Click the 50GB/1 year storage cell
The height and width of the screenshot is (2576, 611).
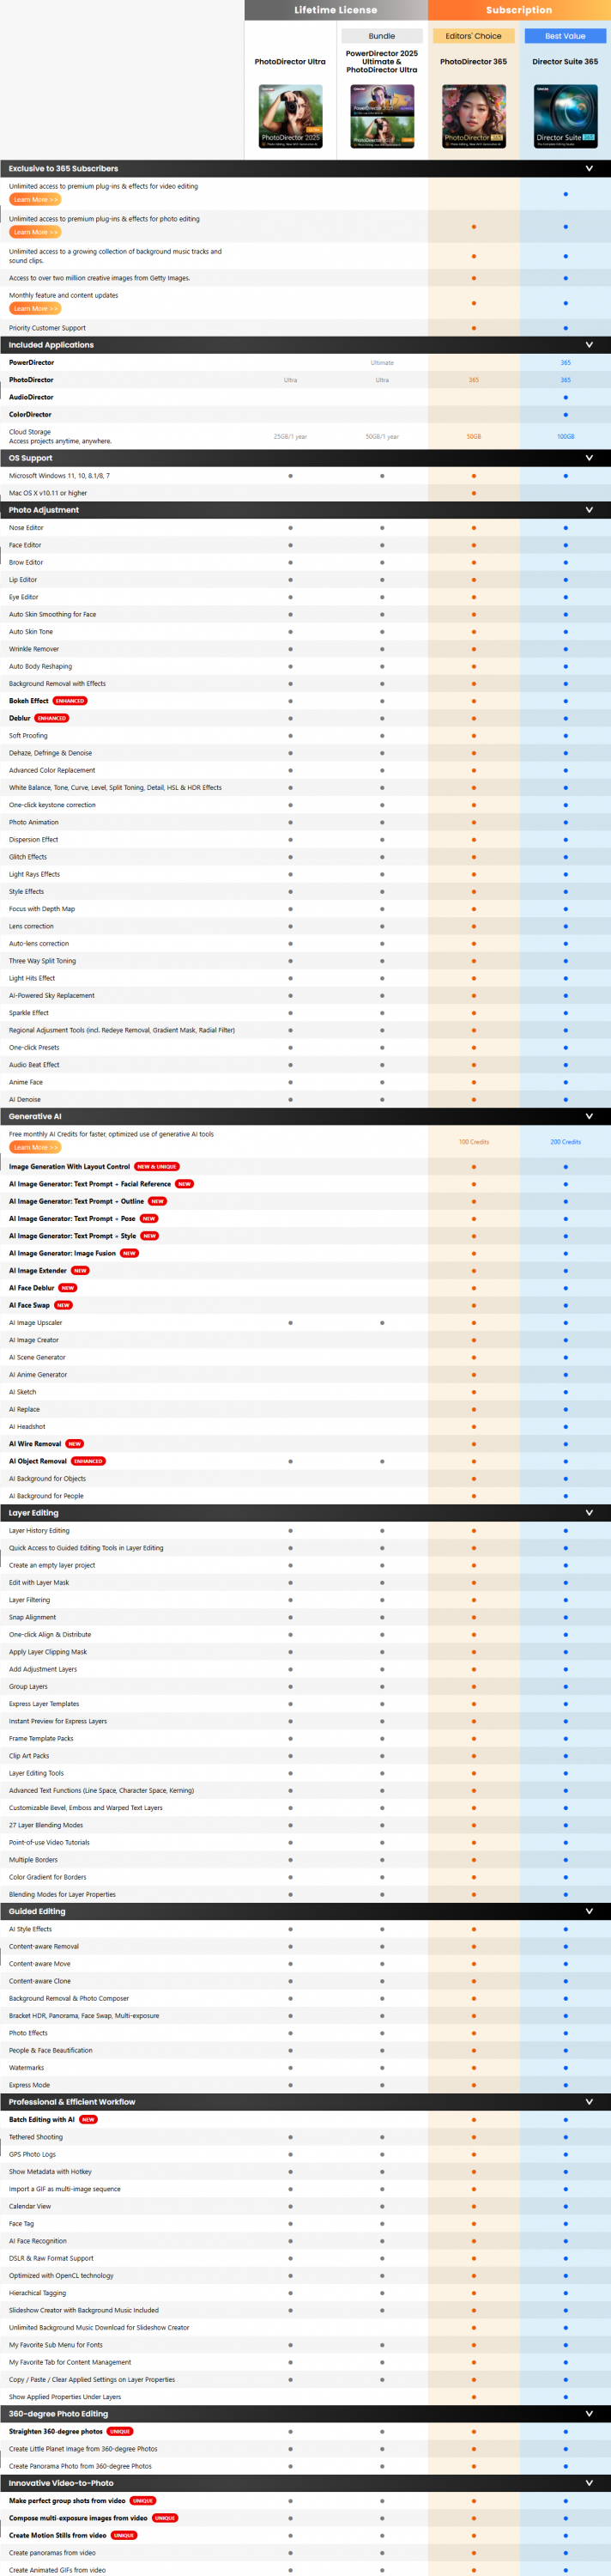[382, 437]
